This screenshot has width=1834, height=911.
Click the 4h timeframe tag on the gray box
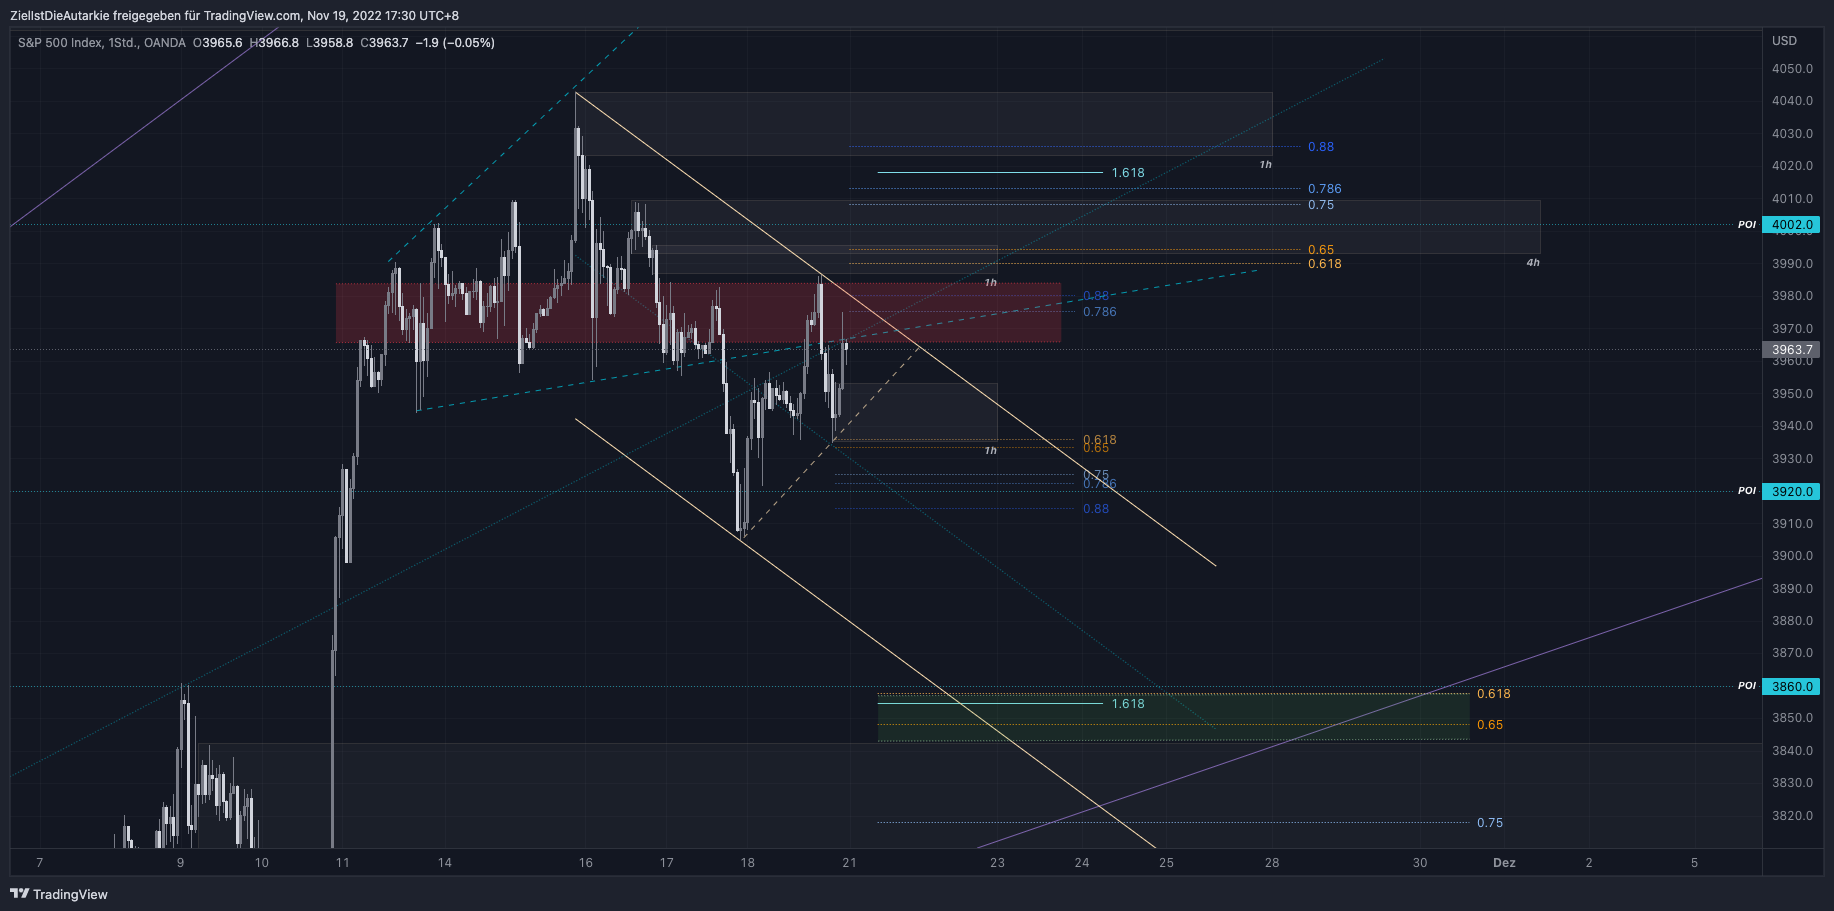point(1533,263)
